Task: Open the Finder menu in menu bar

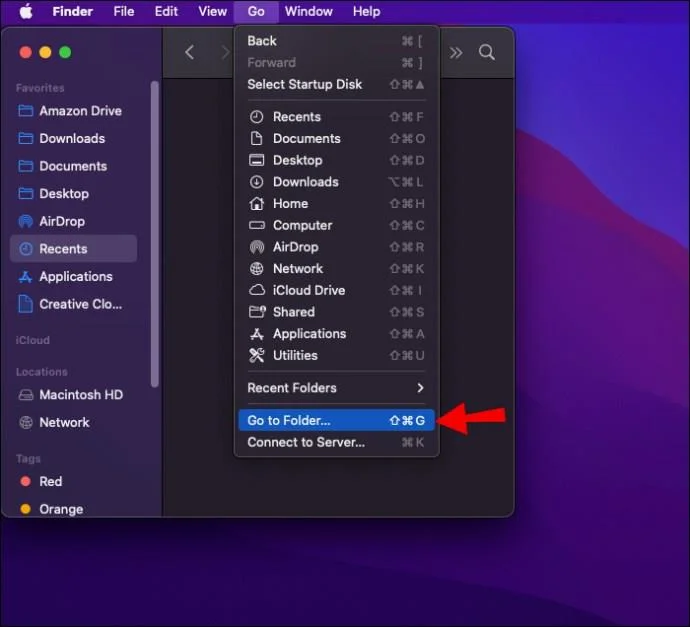Action: coord(72,11)
